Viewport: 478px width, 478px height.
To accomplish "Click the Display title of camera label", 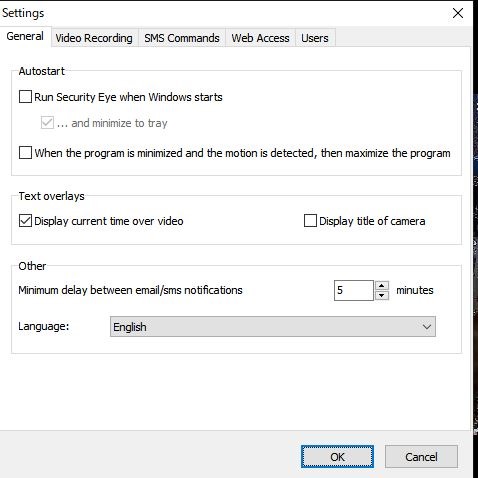I will pos(372,221).
